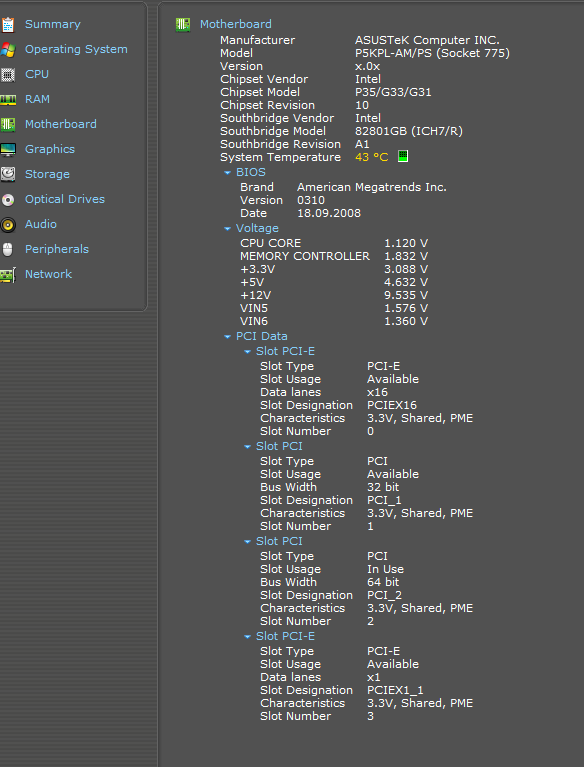Image resolution: width=584 pixels, height=767 pixels.
Task: Open the Optical Drives section link
Action: [x=65, y=199]
